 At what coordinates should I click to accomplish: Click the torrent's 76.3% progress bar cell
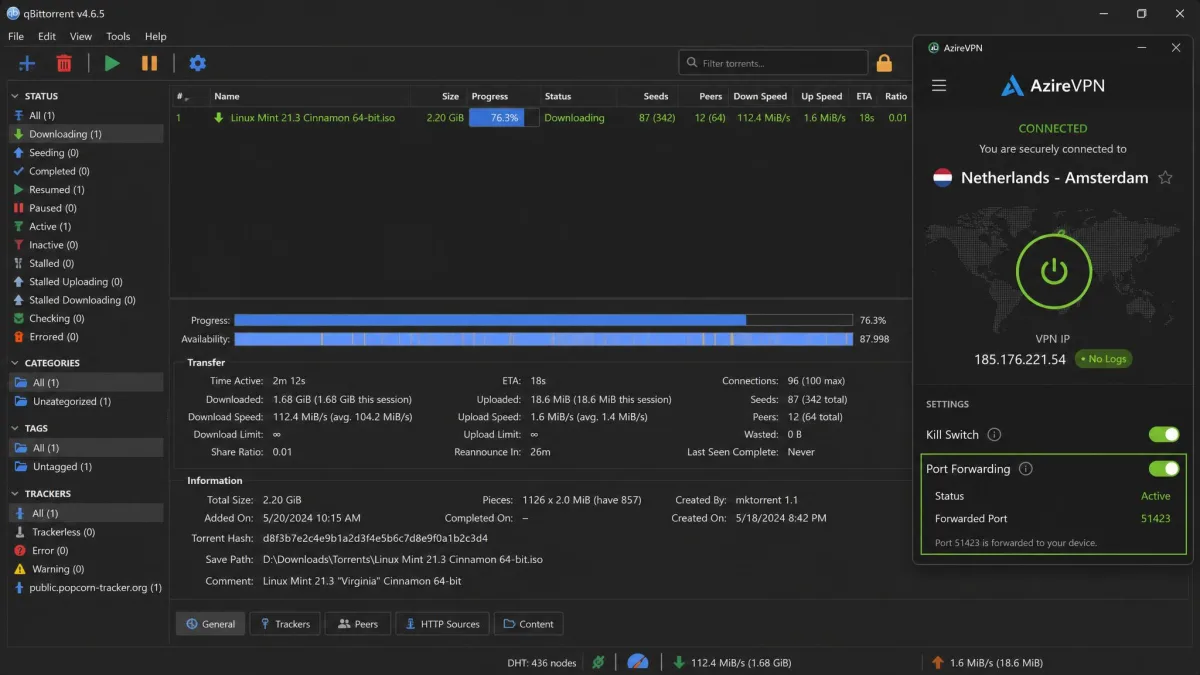pos(504,118)
